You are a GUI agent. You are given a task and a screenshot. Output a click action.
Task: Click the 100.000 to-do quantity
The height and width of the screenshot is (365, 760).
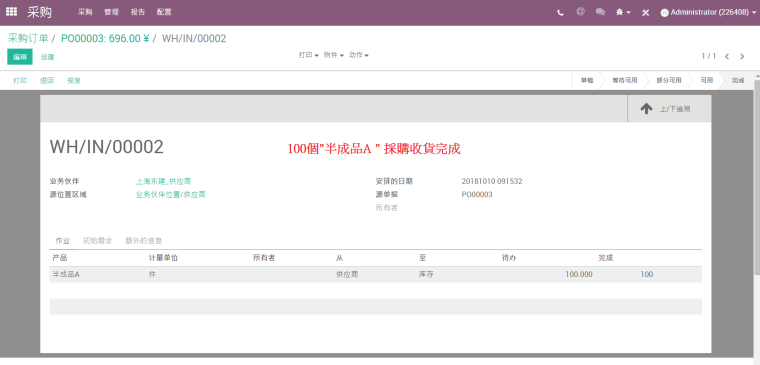[579, 274]
